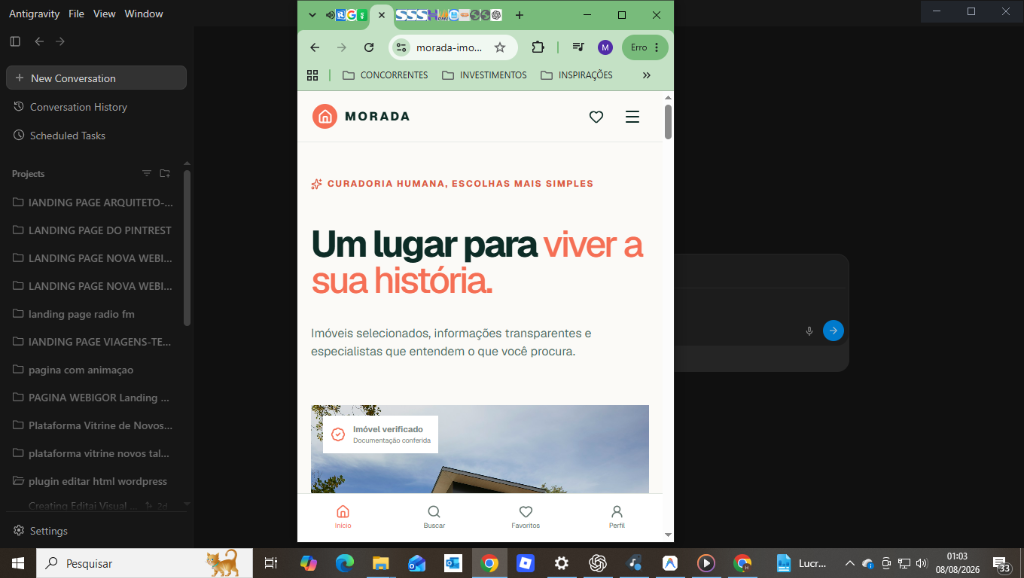Go back in Antigravity navigation
Screen dimensions: 1024x578
click(39, 41)
